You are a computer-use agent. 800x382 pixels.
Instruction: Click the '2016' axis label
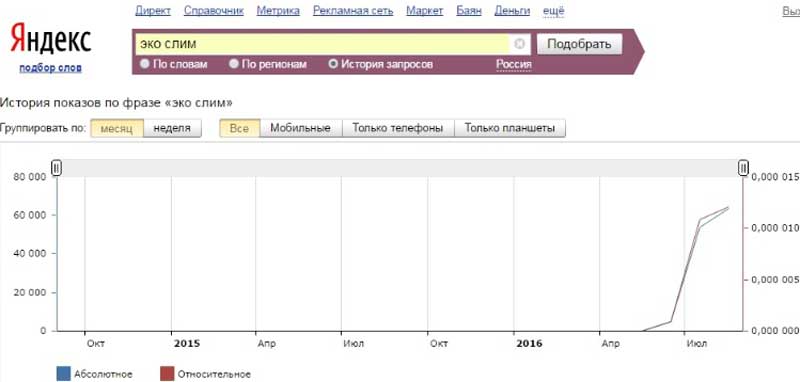point(529,344)
